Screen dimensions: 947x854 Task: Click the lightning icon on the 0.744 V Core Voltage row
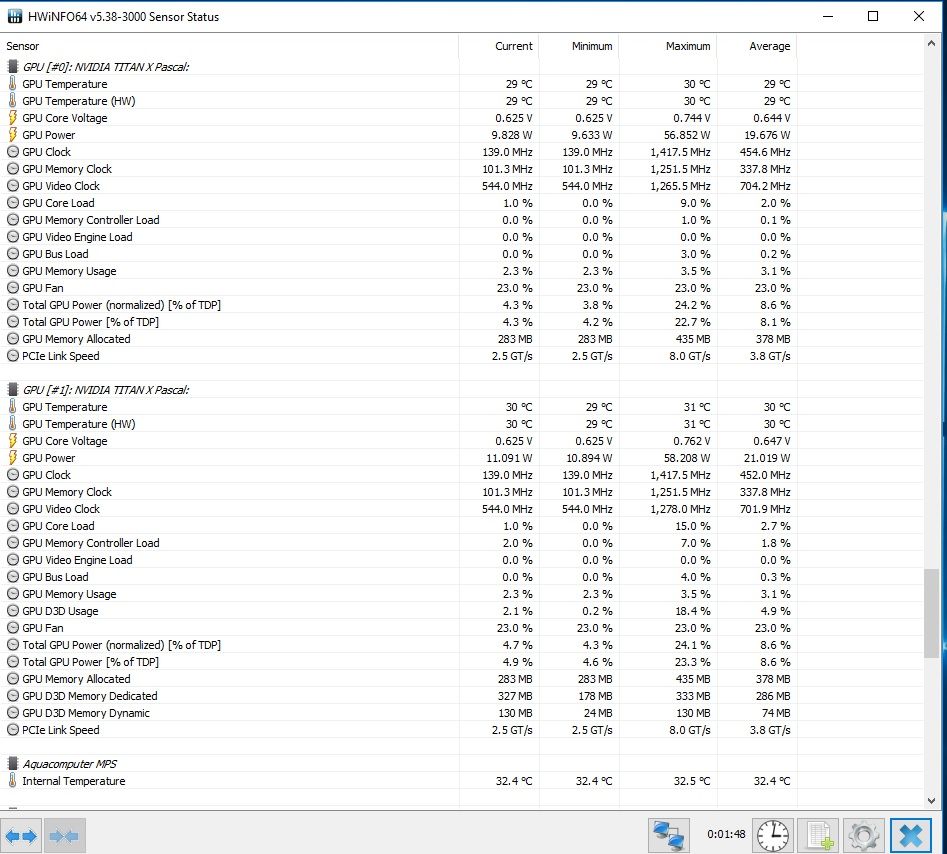coord(13,118)
